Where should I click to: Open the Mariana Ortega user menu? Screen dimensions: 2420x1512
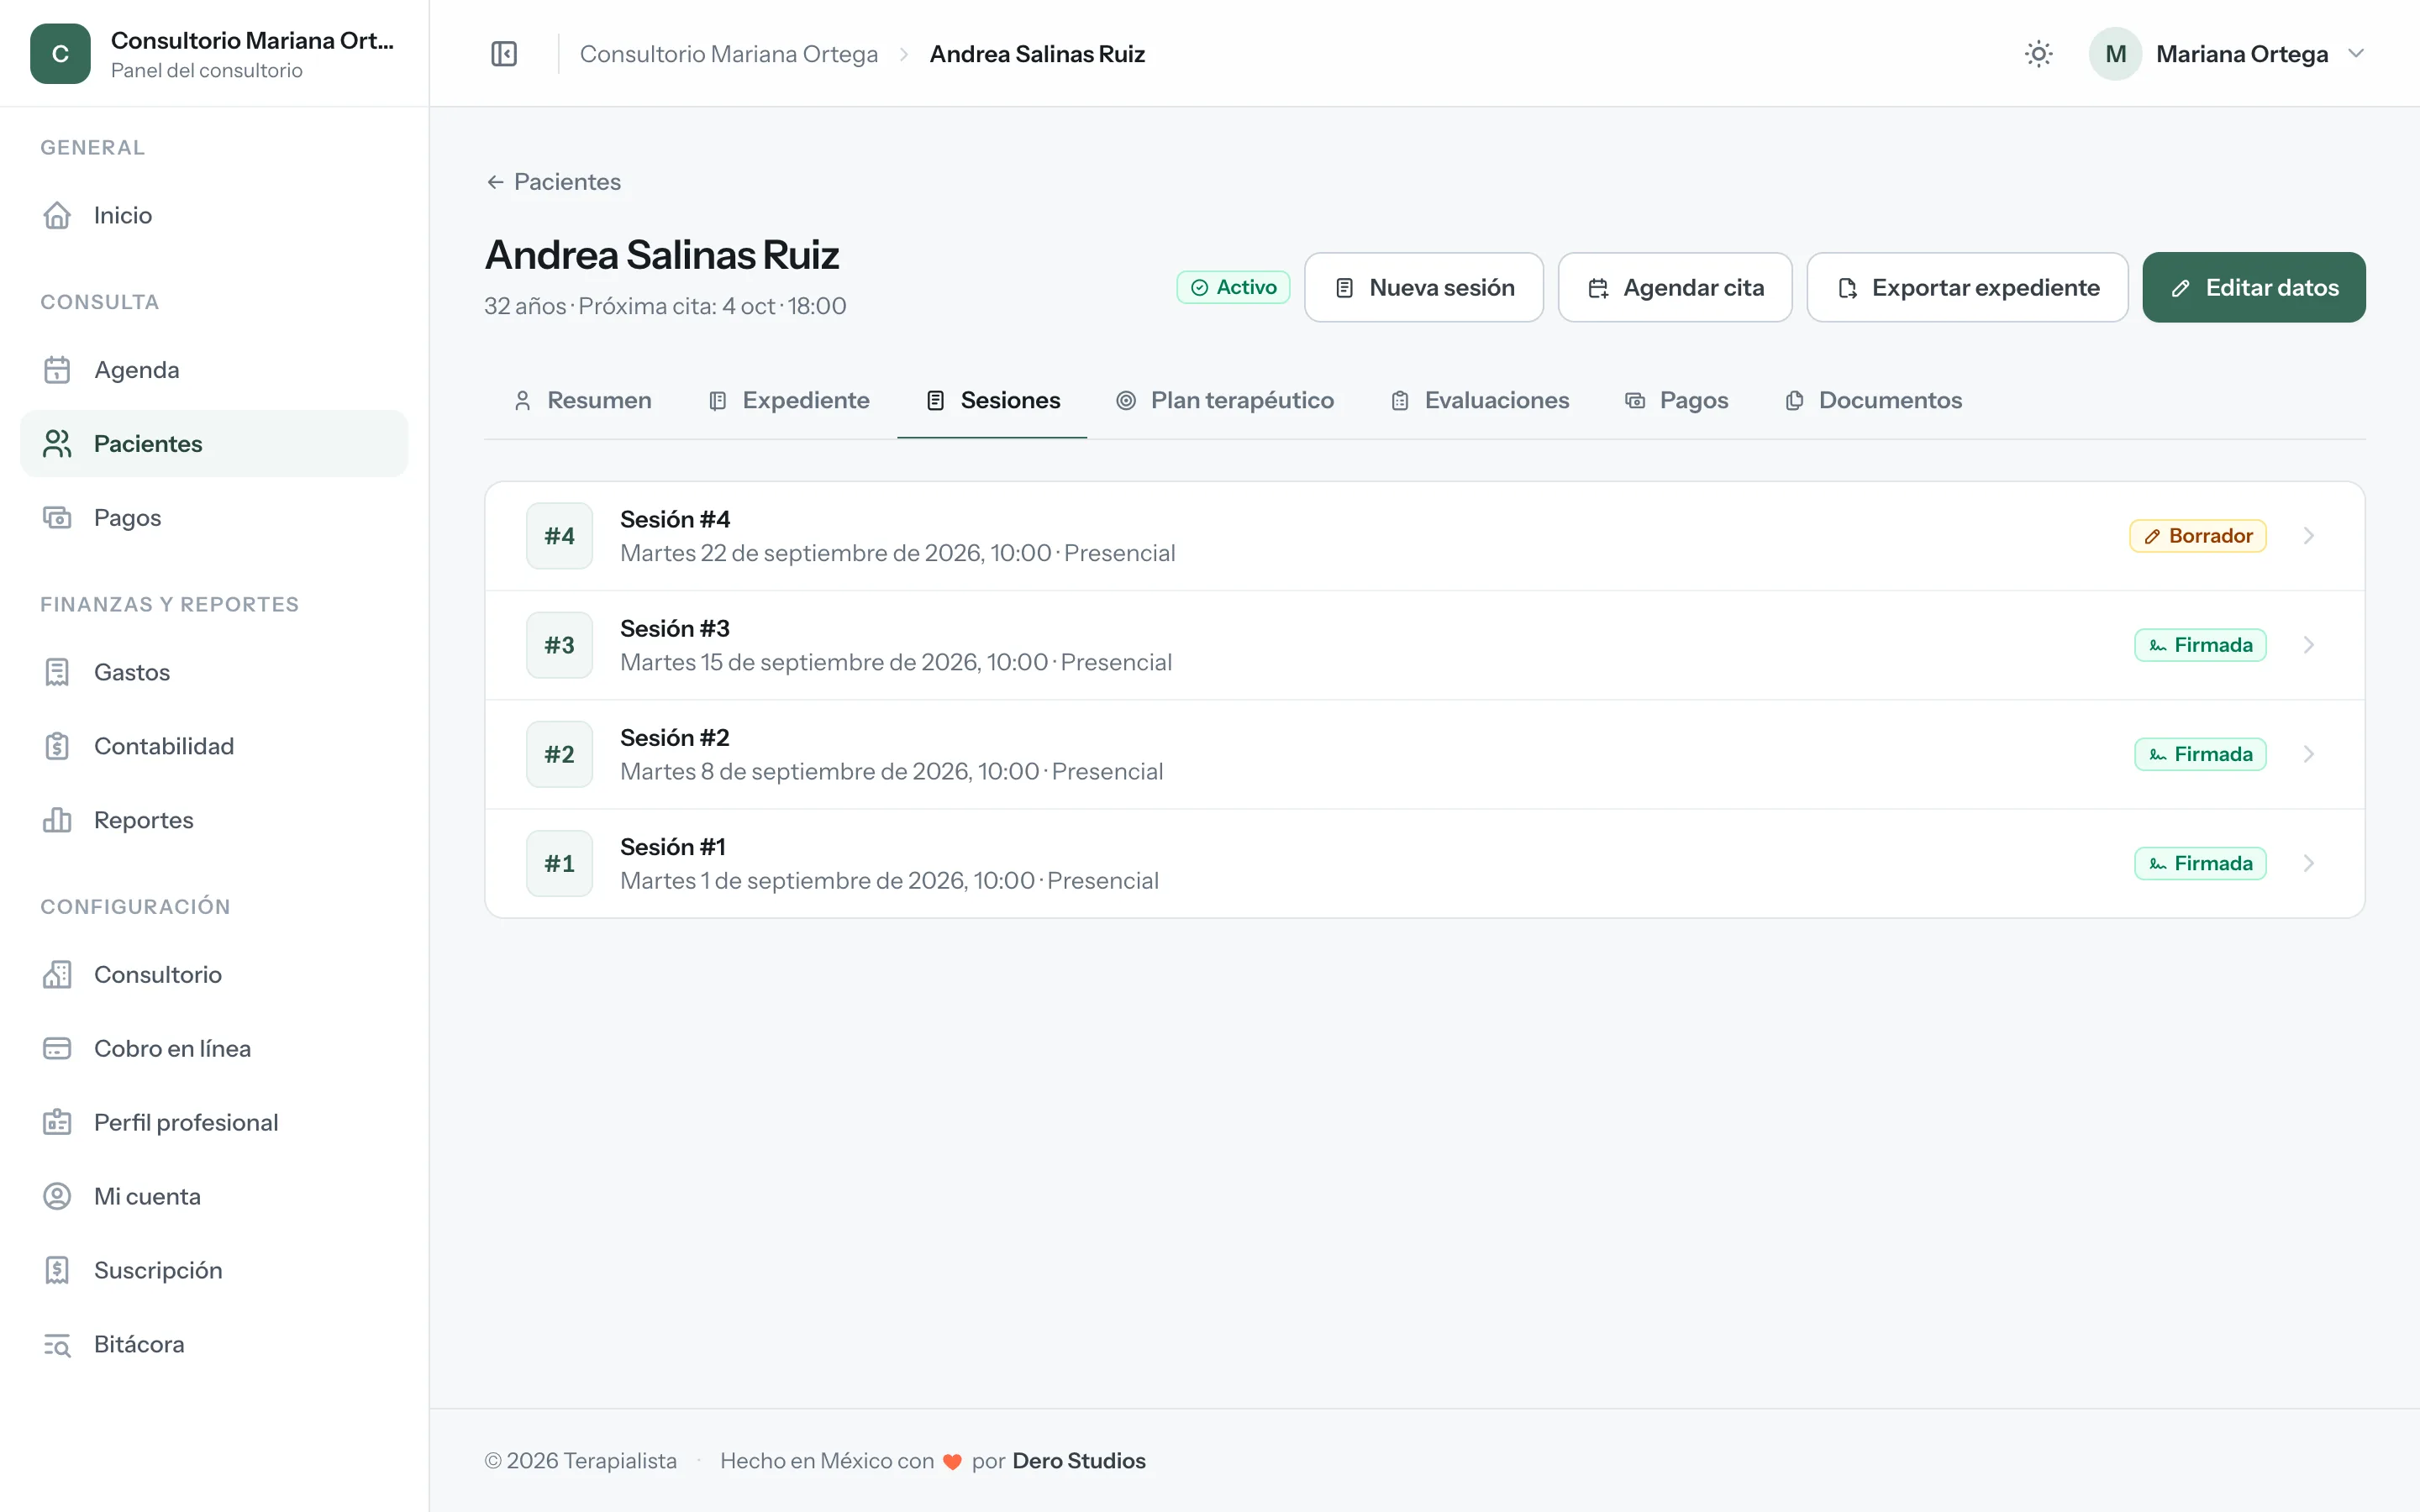[x=2228, y=54]
